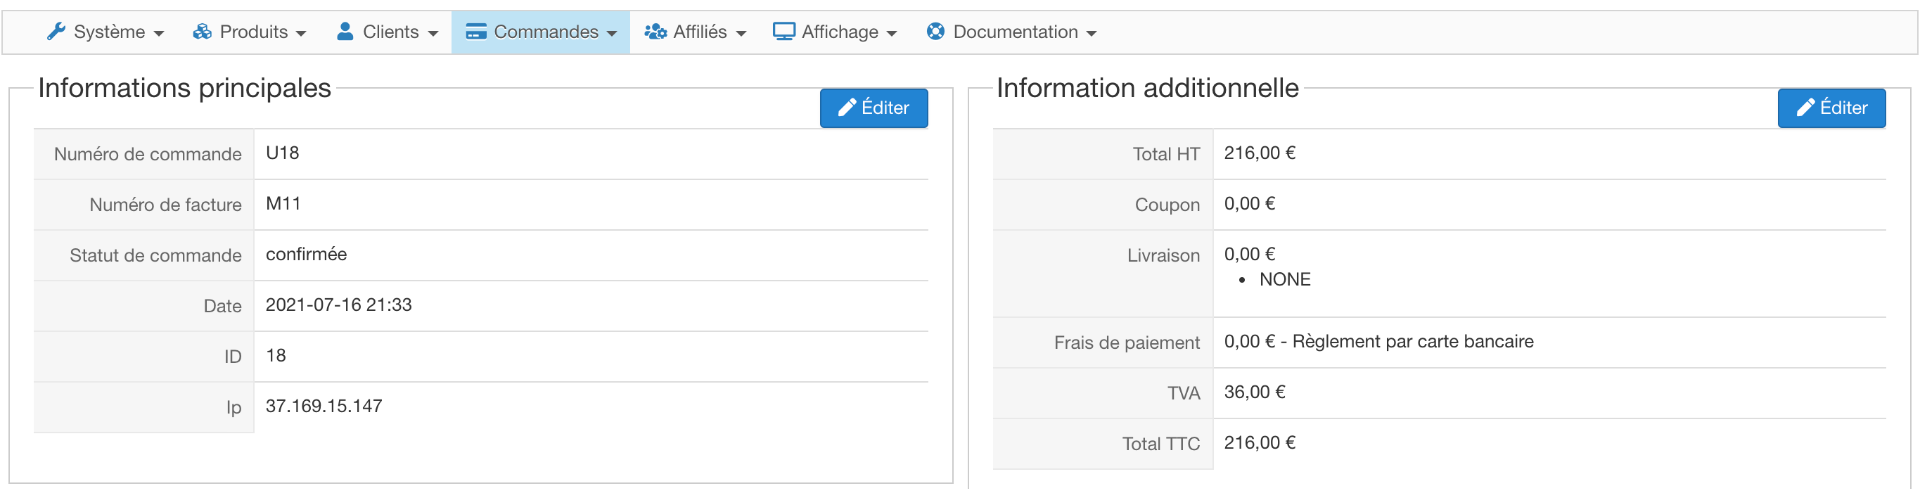
Task: Expand the Système dropdown caret
Action: pyautogui.click(x=159, y=34)
